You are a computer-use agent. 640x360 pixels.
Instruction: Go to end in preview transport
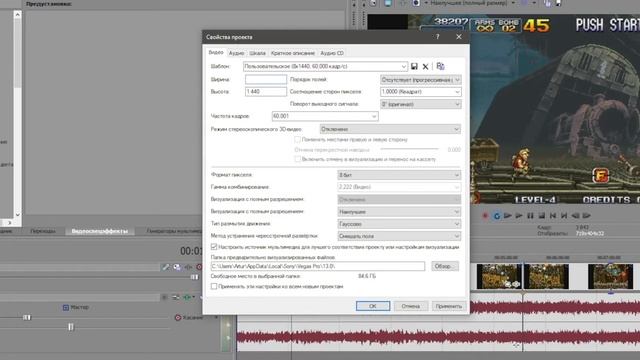coord(564,216)
